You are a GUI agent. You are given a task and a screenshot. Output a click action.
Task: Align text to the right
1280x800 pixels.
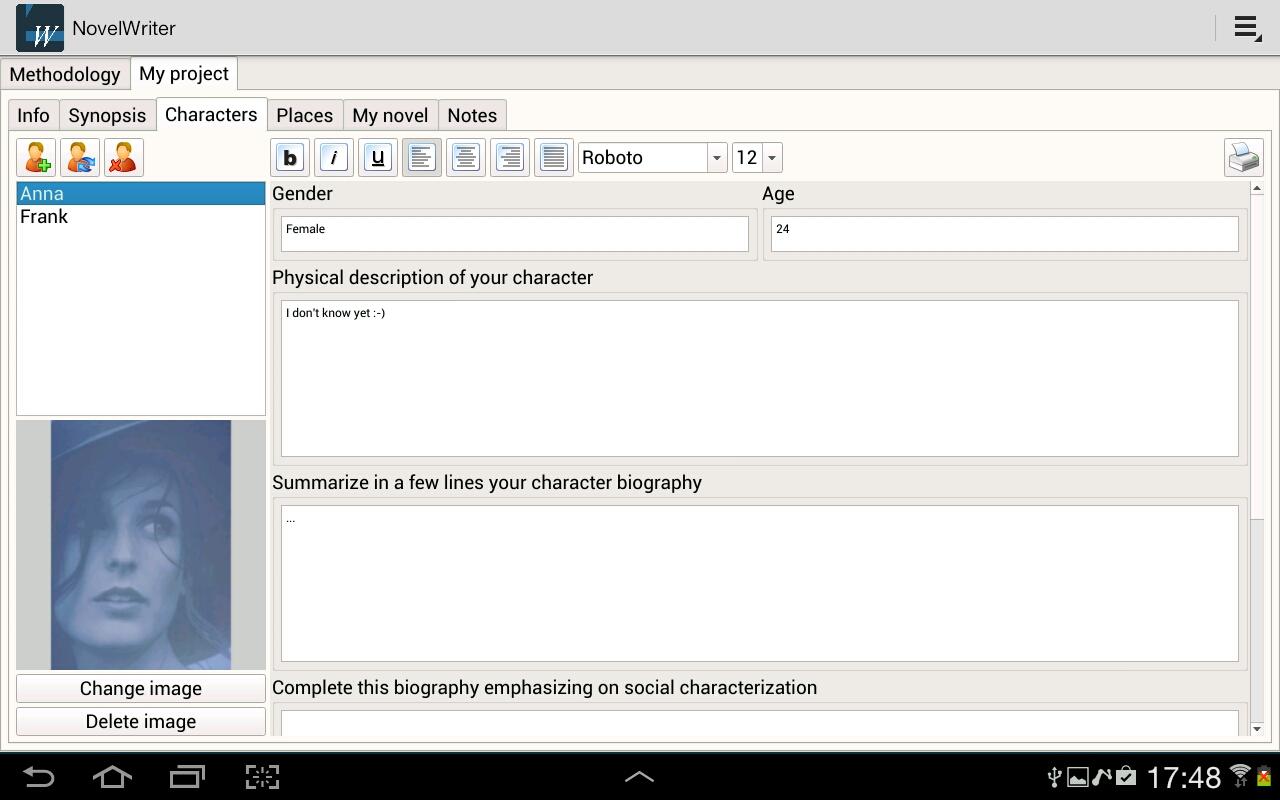[x=510, y=158]
